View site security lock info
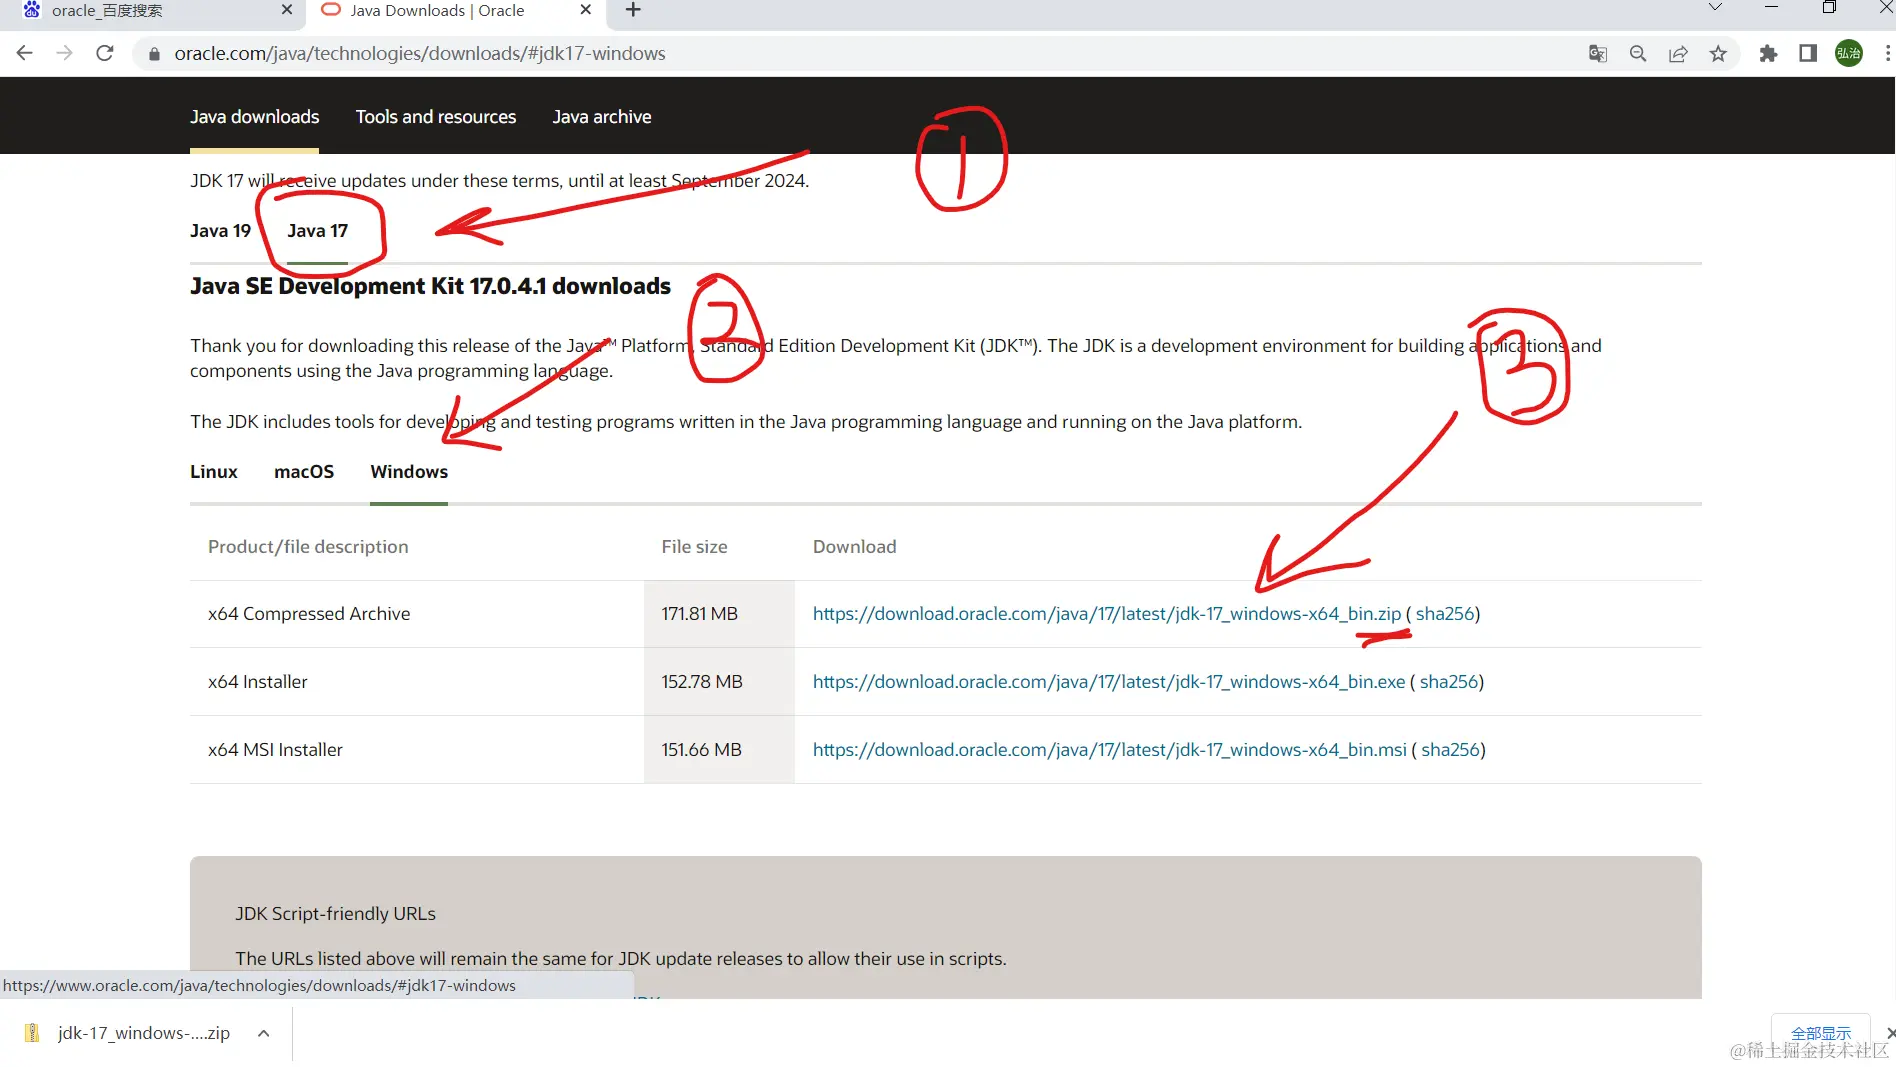The height and width of the screenshot is (1067, 1896). (x=154, y=54)
